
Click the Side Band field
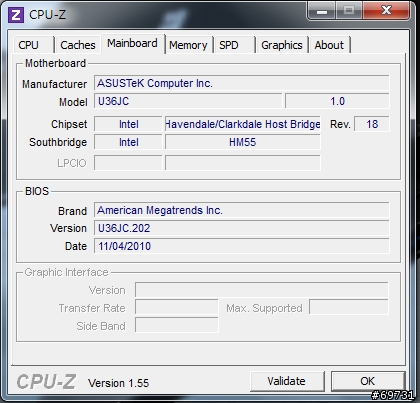tap(177, 325)
